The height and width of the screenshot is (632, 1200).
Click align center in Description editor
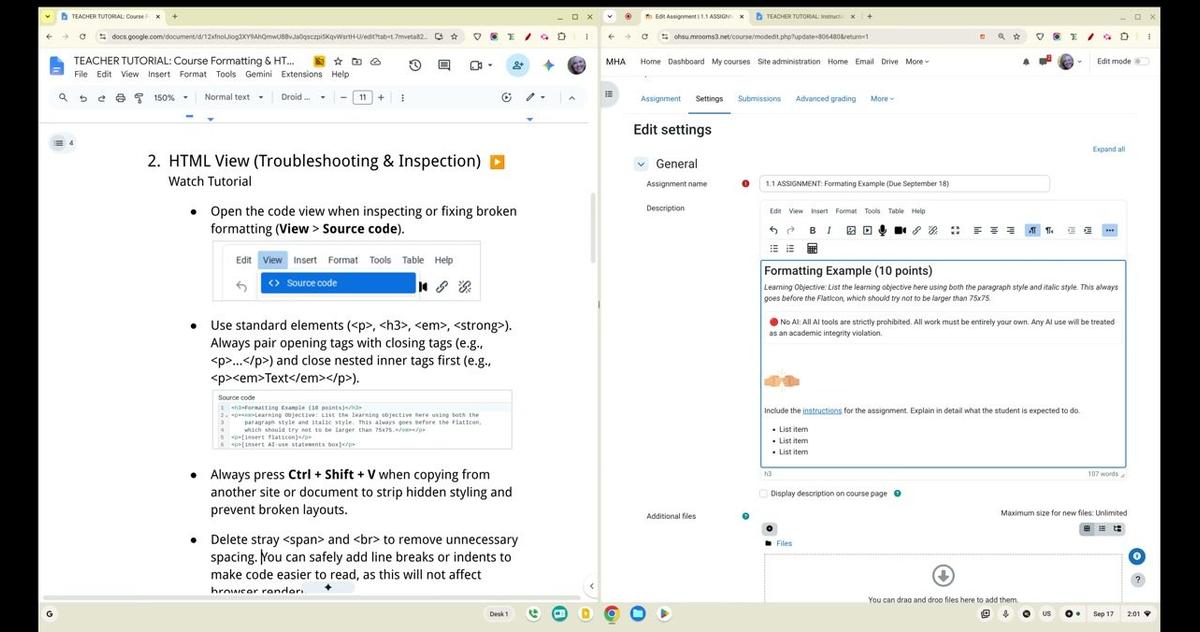tap(994, 230)
